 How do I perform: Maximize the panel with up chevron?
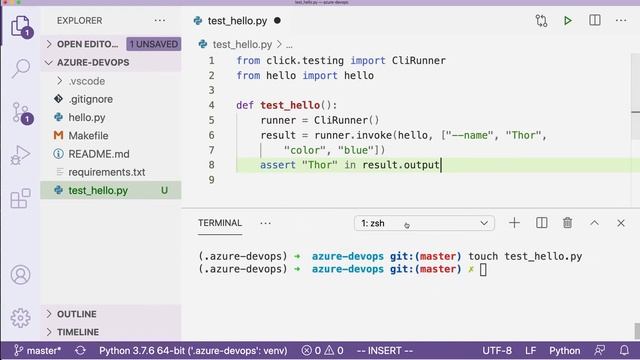click(594, 223)
